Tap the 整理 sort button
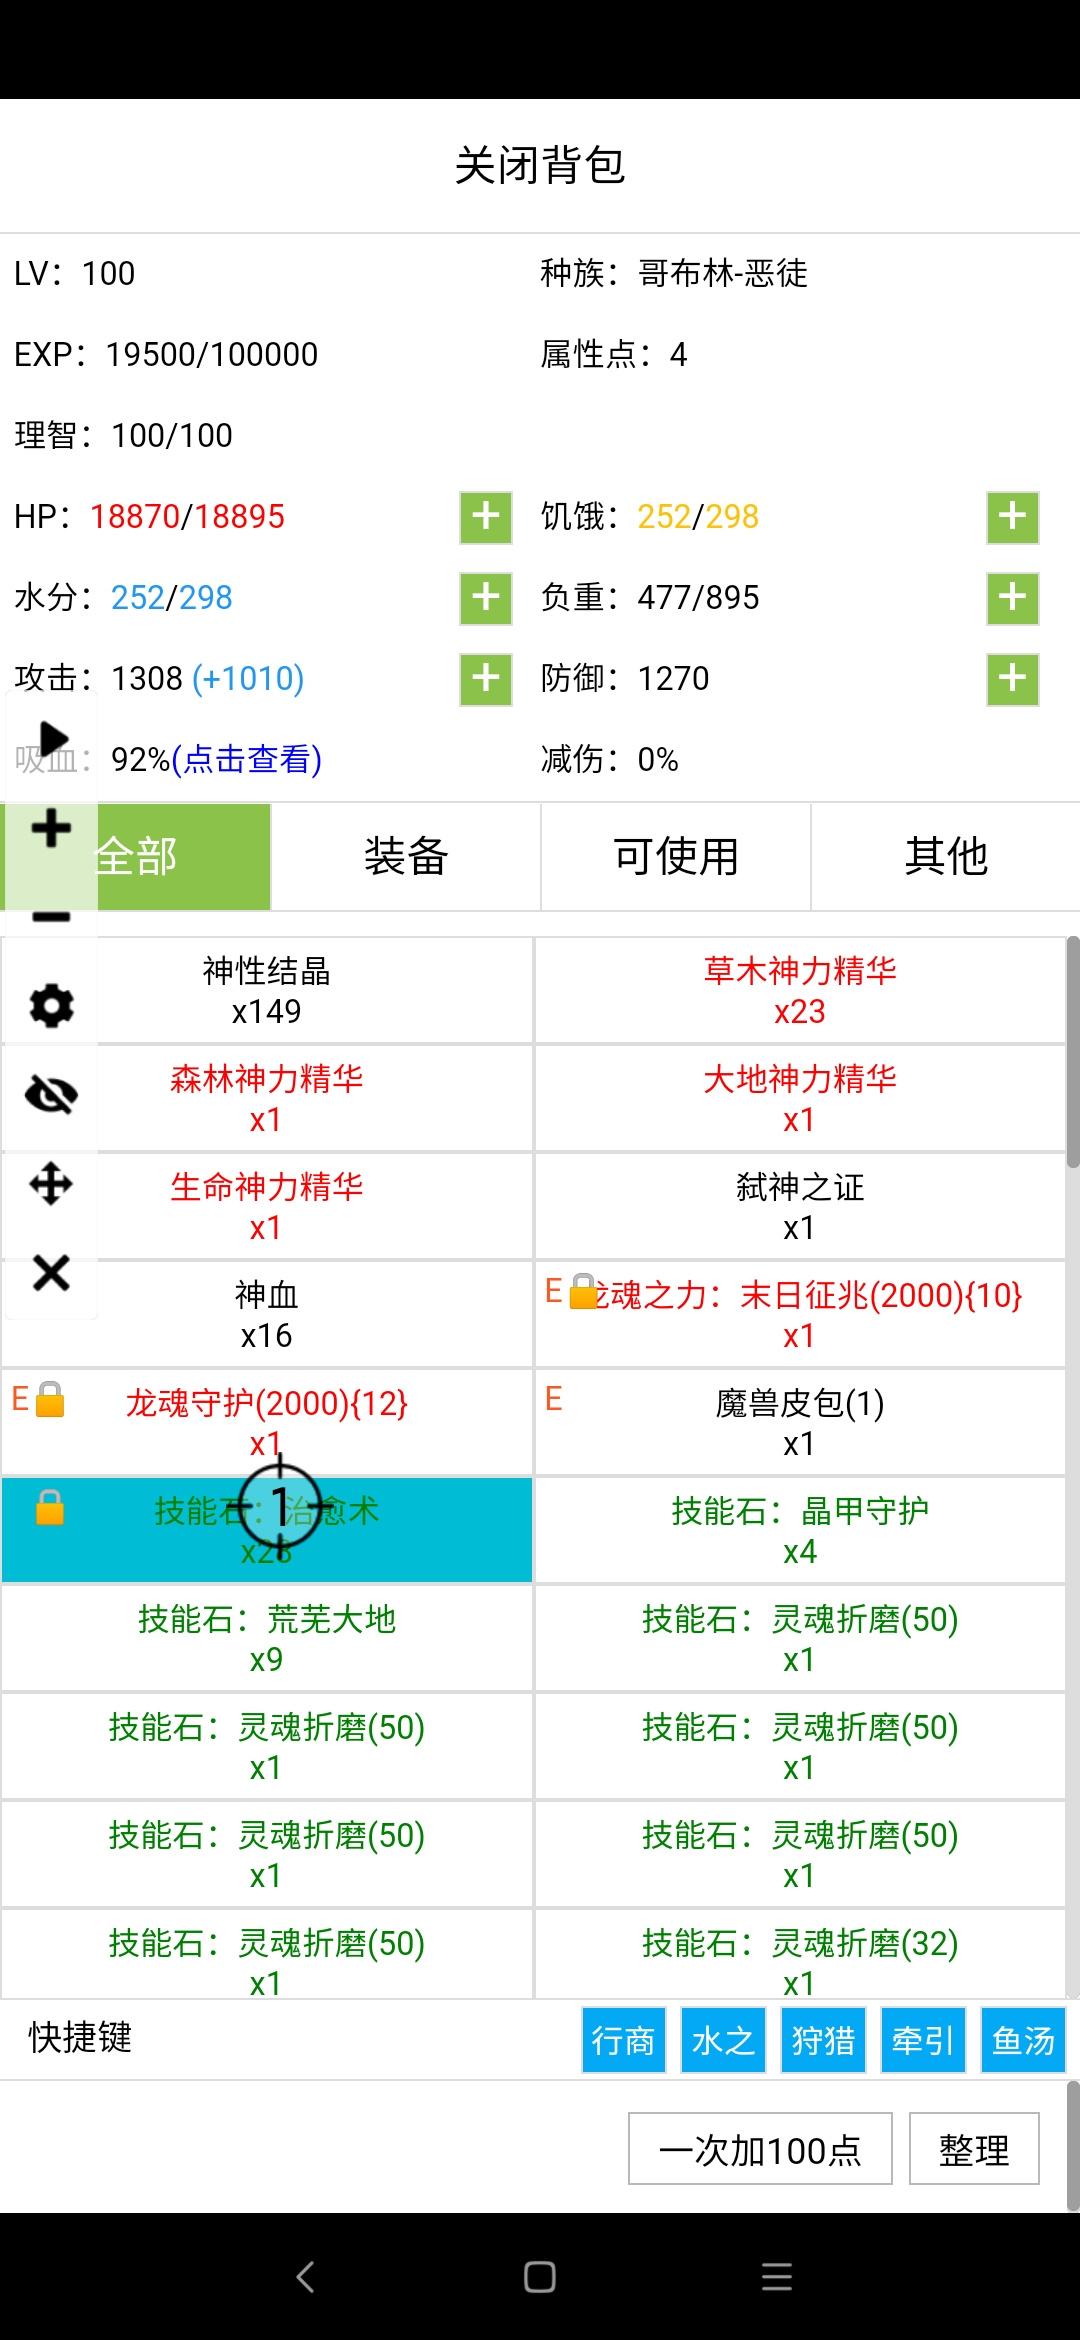This screenshot has width=1080, height=2340. pos(974,2148)
